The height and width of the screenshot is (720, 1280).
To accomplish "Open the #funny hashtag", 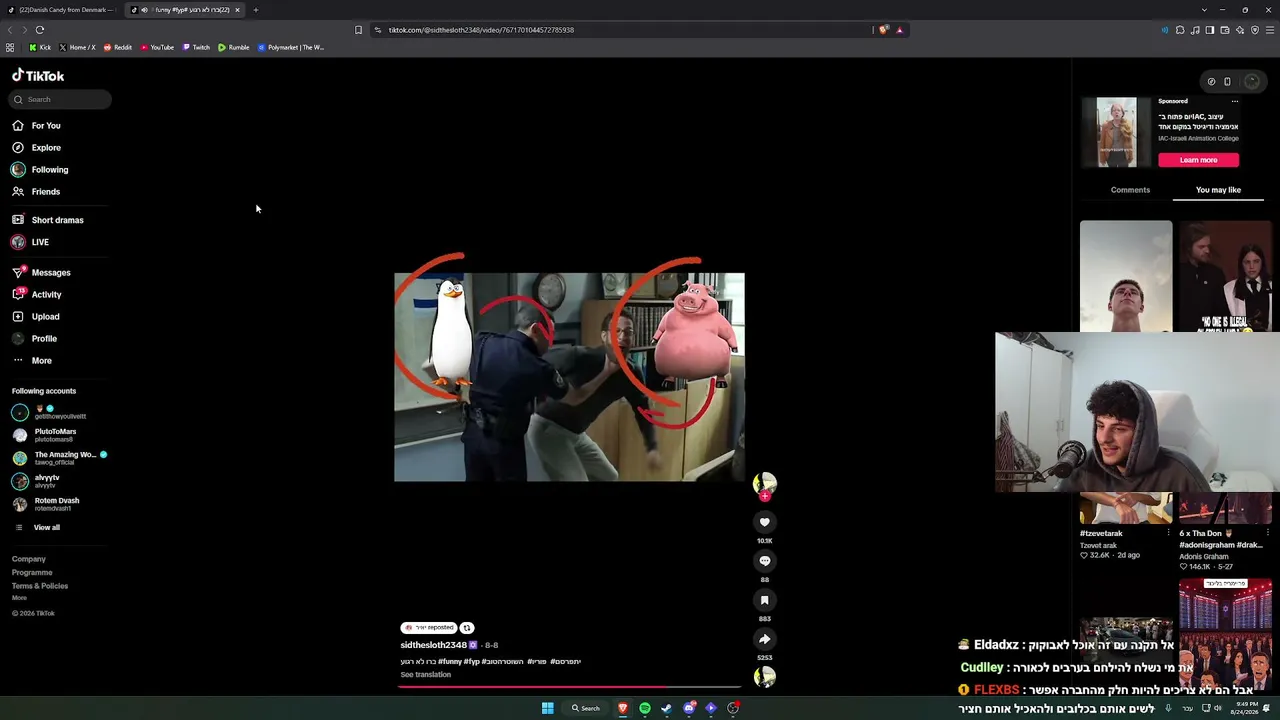I will pyautogui.click(x=450, y=662).
